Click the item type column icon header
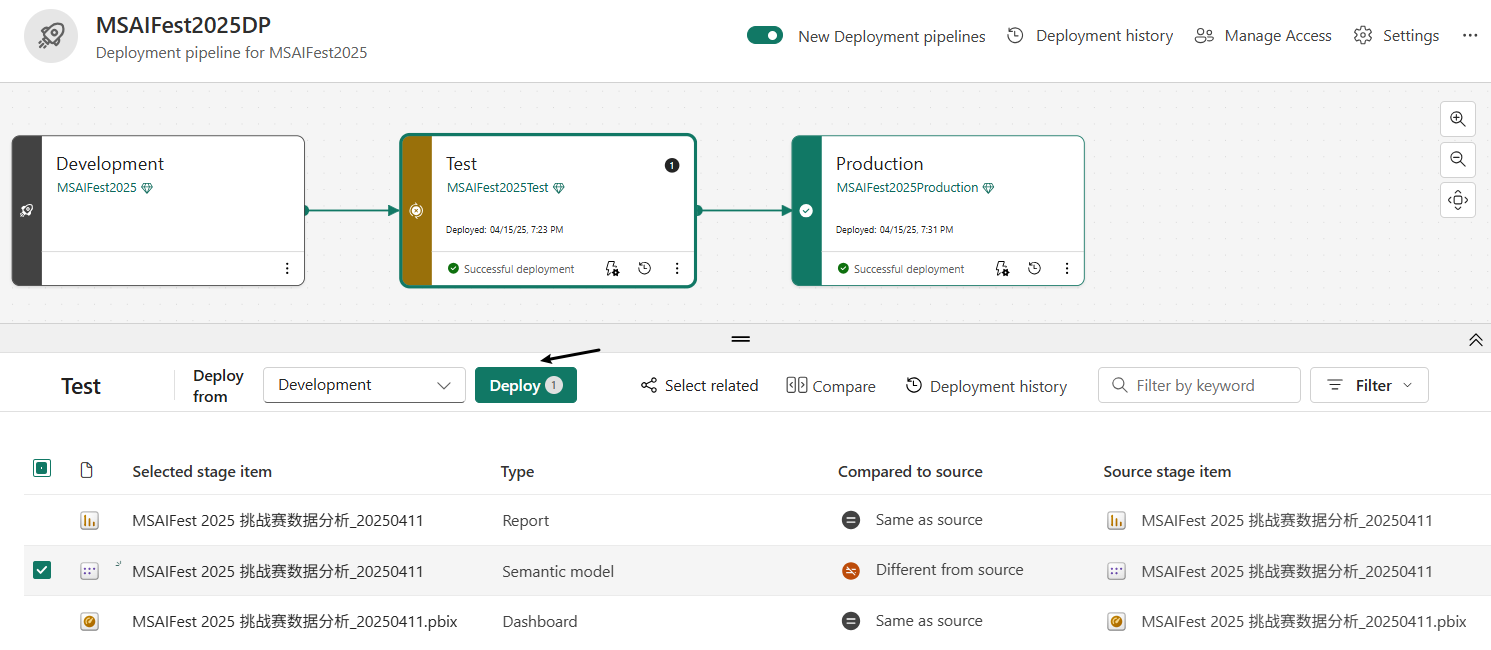Viewport: 1491px width, 650px height. [x=87, y=470]
